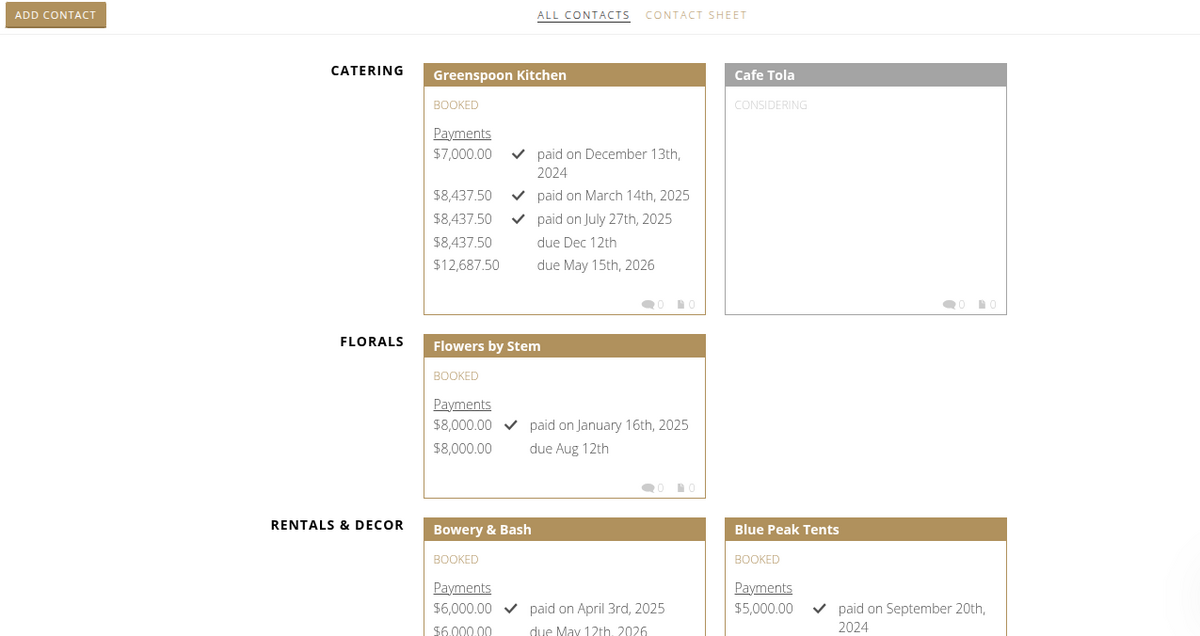Open attachments file icon on Greenspoon Kitchen card

(x=680, y=305)
